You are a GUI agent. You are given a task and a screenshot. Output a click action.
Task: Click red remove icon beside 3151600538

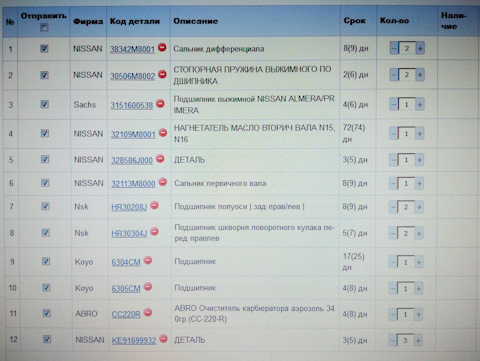coord(160,104)
